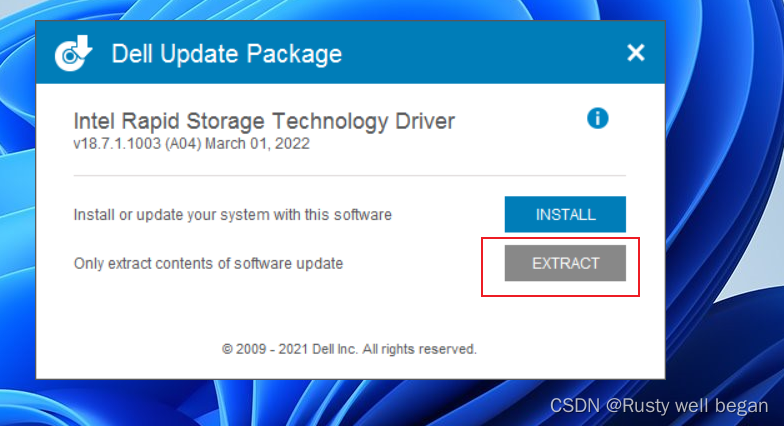Click "Only extract contents of software update" text
This screenshot has width=784, height=426.
208,263
